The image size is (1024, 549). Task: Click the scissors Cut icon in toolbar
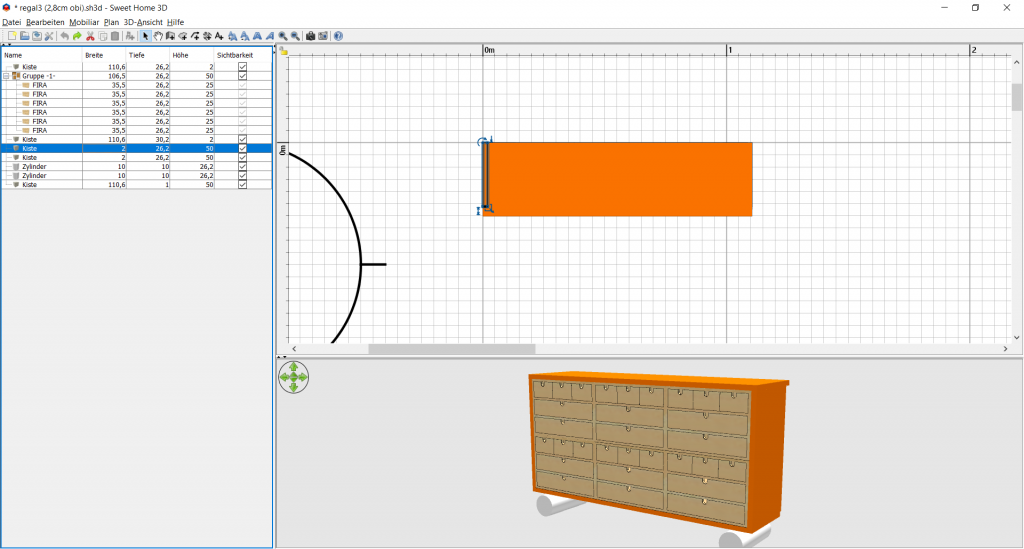tap(90, 36)
